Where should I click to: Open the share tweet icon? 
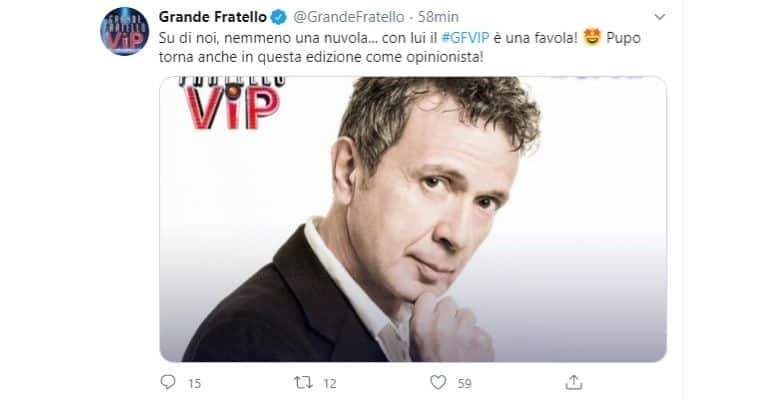[574, 382]
